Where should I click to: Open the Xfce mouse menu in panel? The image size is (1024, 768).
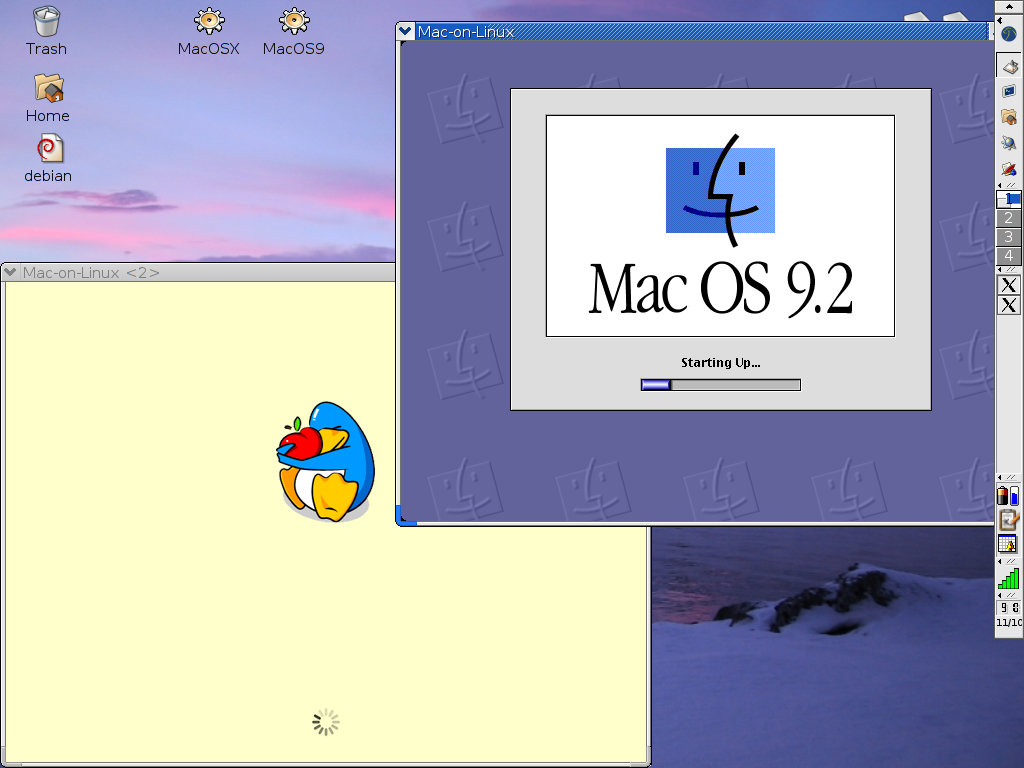[1009, 33]
